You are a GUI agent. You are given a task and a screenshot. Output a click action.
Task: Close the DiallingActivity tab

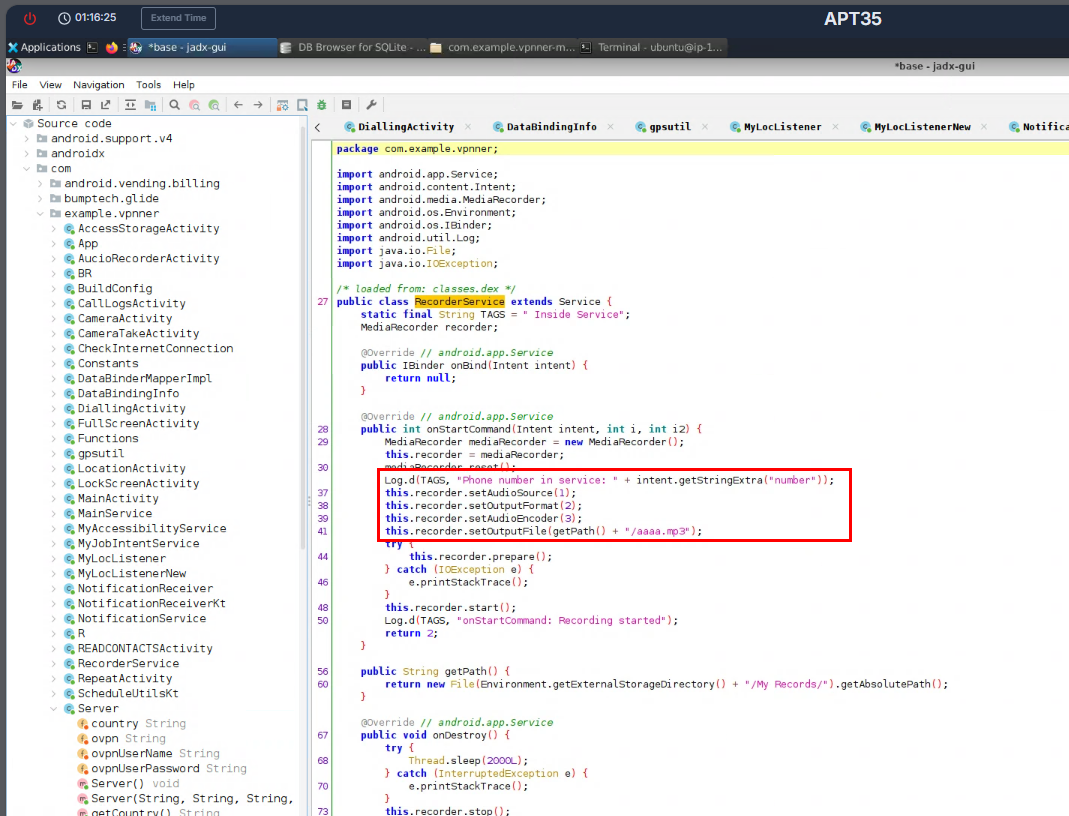468,127
